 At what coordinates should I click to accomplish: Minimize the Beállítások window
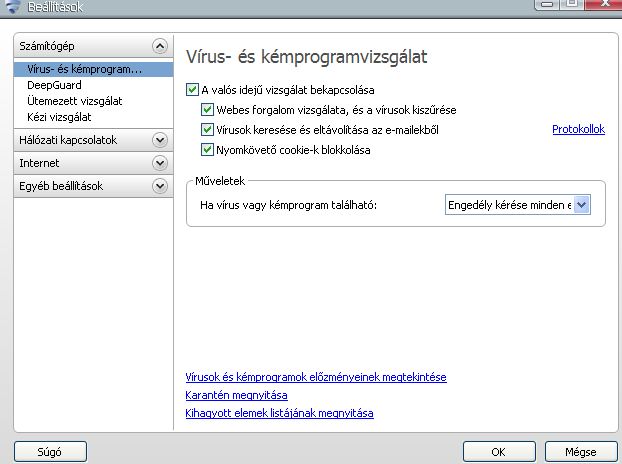click(547, 4)
